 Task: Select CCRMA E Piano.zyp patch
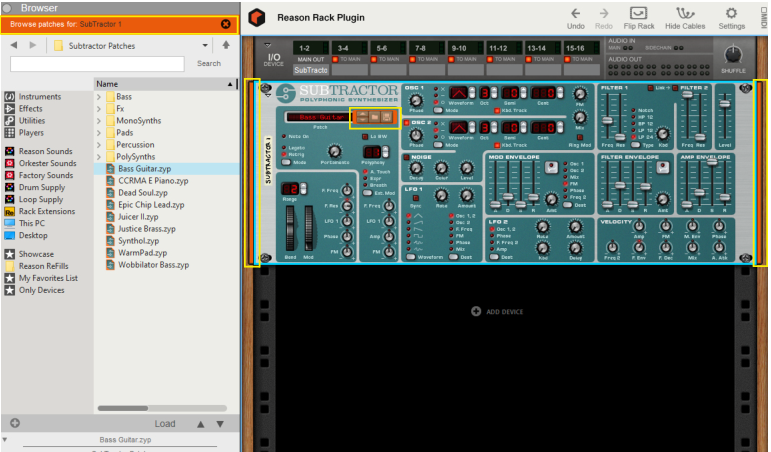[153, 181]
